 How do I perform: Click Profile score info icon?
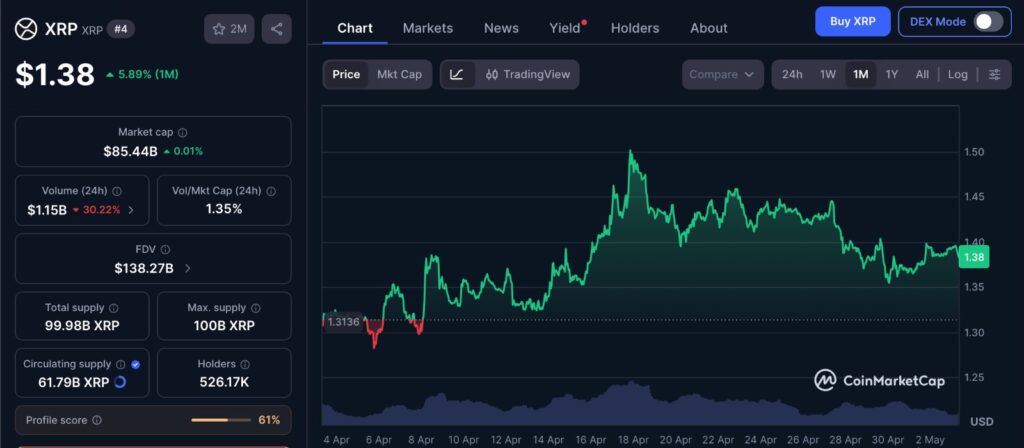[97, 421]
